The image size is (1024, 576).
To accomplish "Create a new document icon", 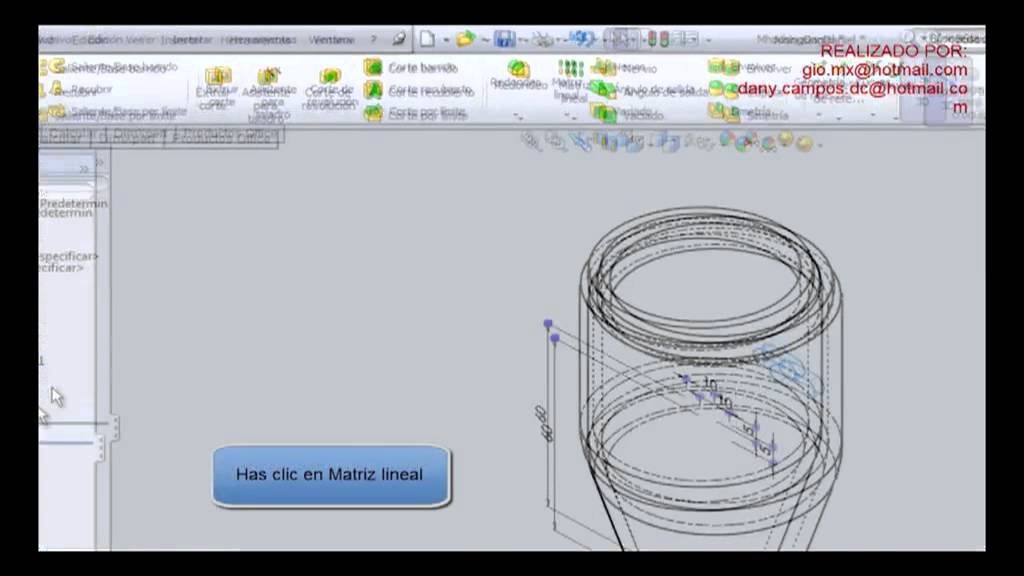I will (426, 39).
